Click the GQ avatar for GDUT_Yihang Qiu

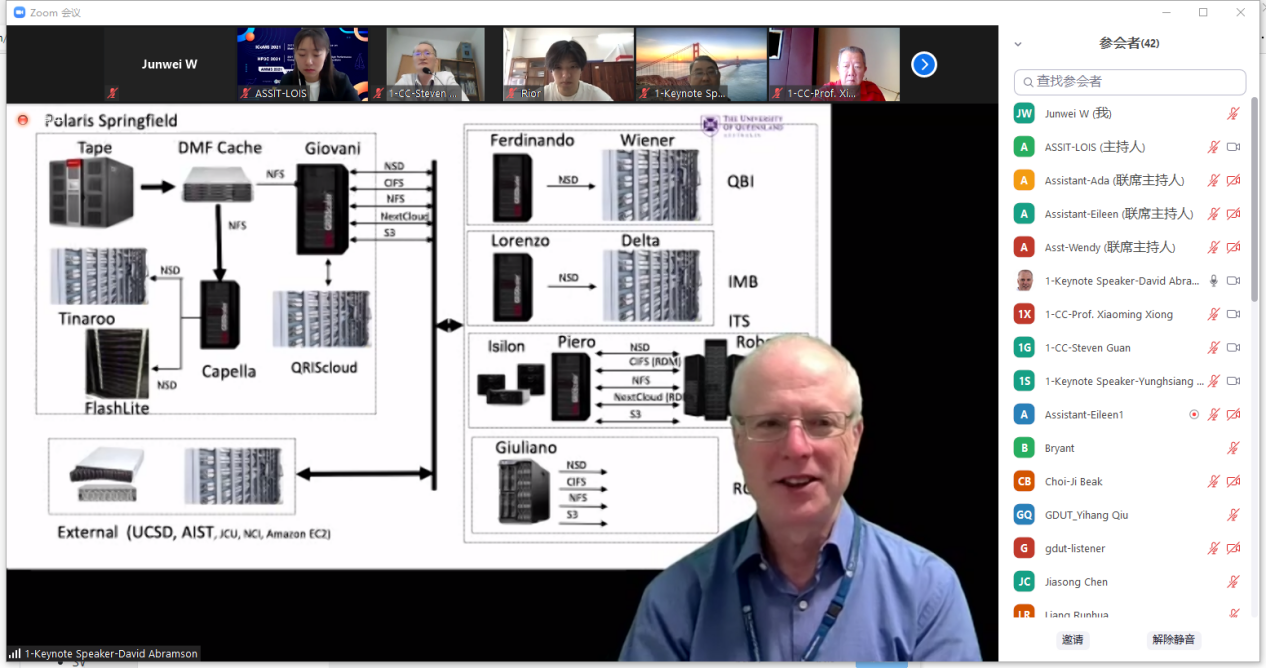1024,515
